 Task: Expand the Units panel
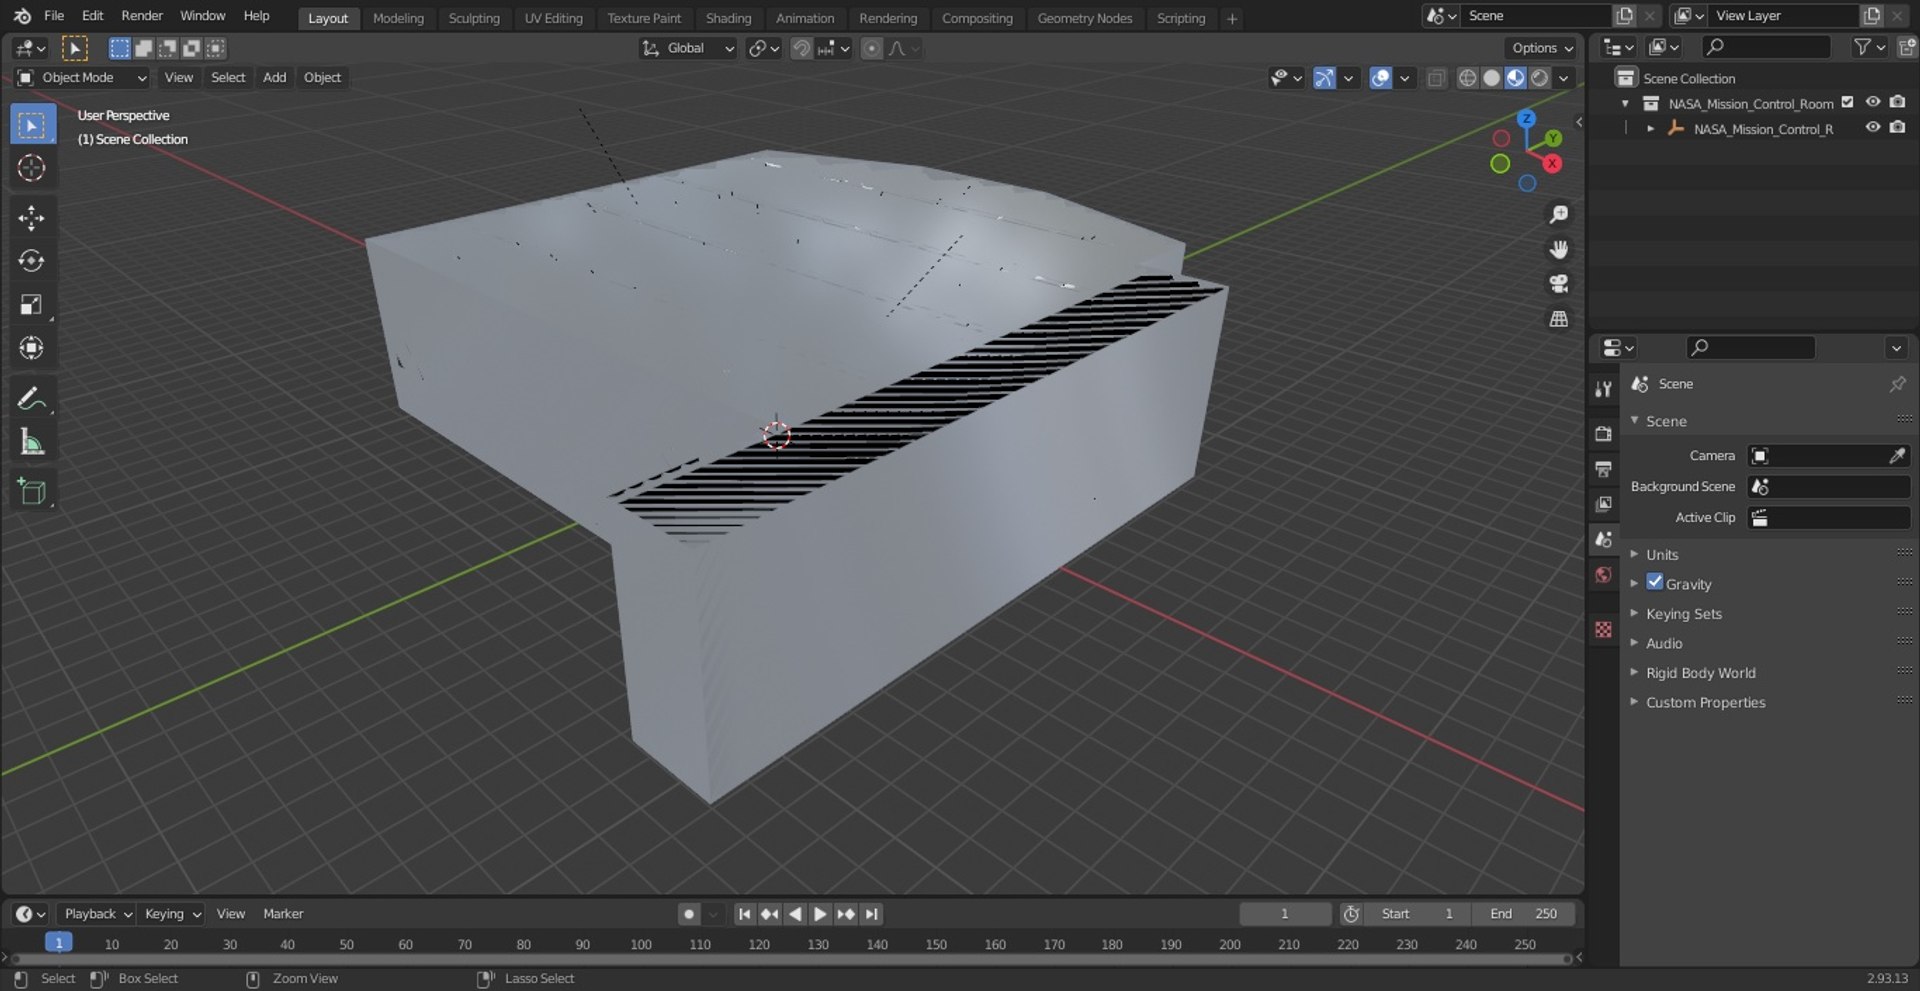point(1662,555)
